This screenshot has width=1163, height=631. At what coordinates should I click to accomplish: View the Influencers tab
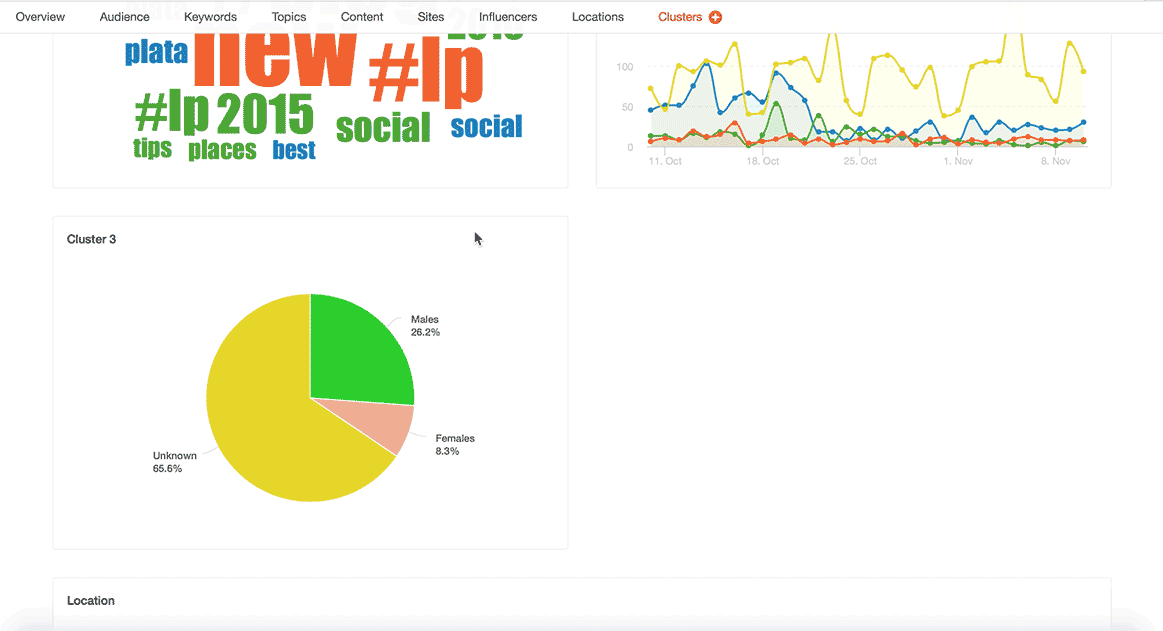(508, 17)
